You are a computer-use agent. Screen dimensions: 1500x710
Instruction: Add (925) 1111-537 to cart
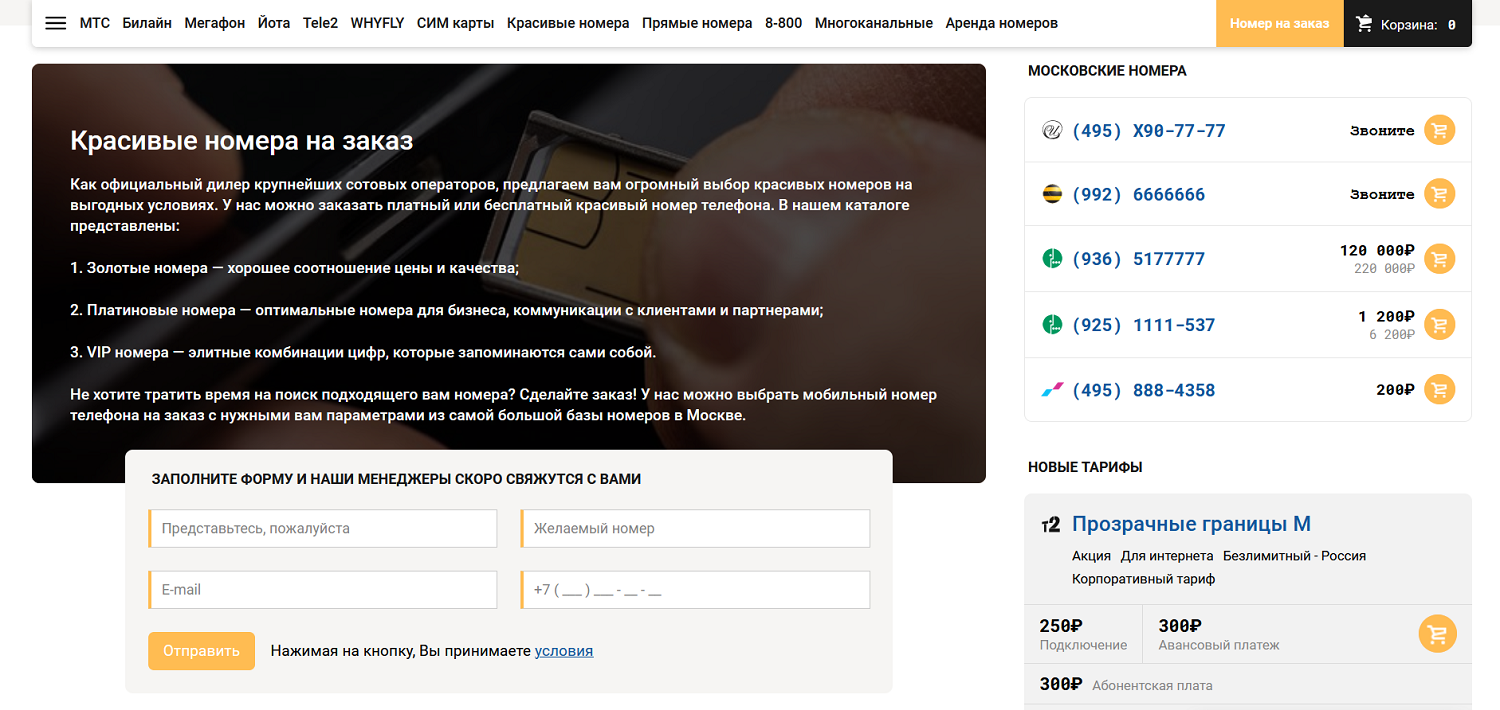coord(1439,325)
